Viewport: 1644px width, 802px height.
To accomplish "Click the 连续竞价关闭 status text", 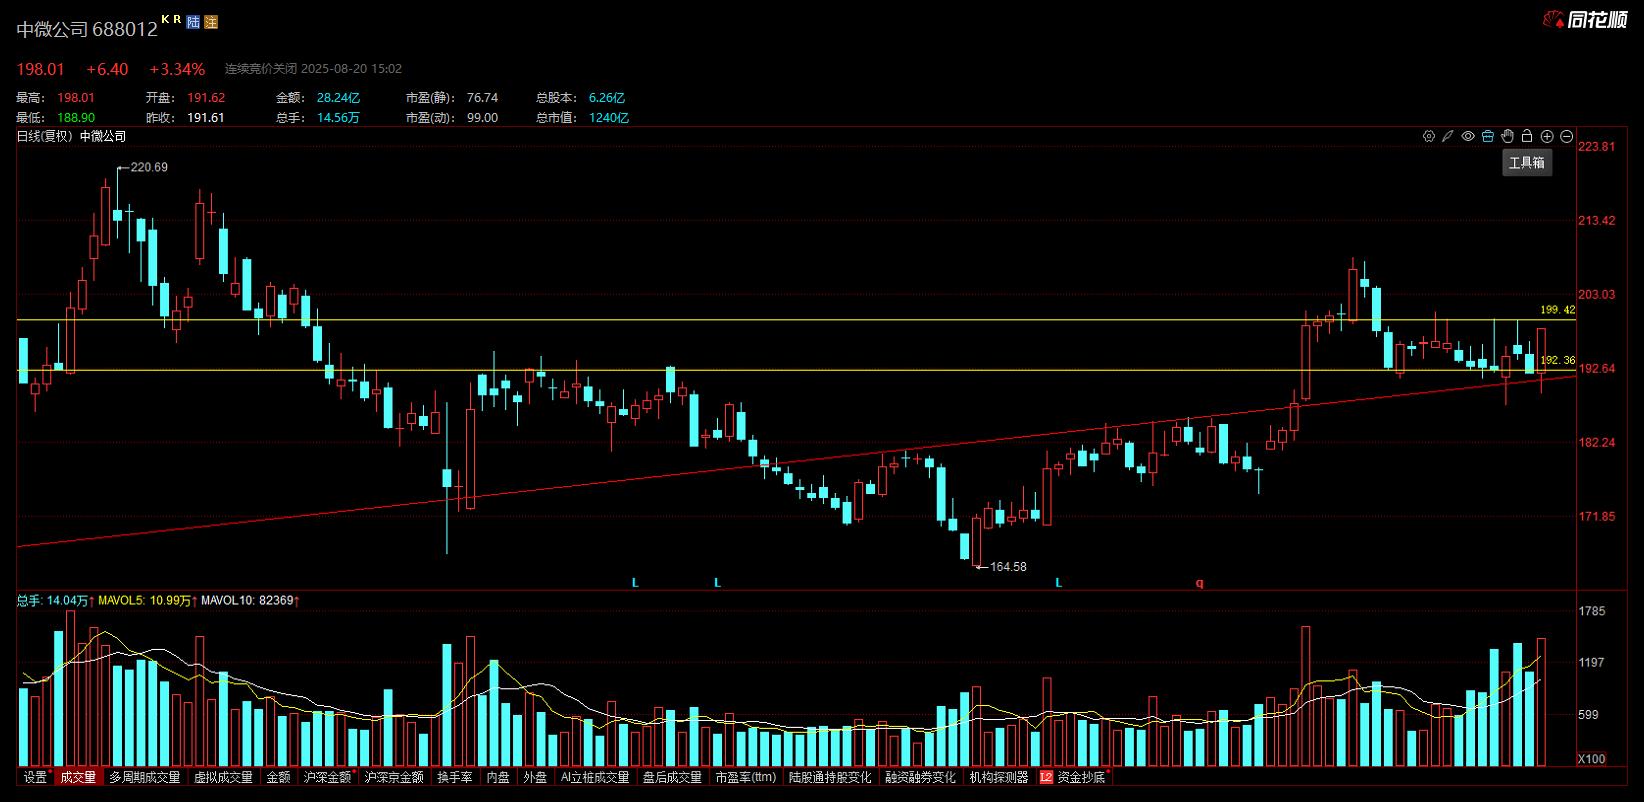I will point(260,69).
